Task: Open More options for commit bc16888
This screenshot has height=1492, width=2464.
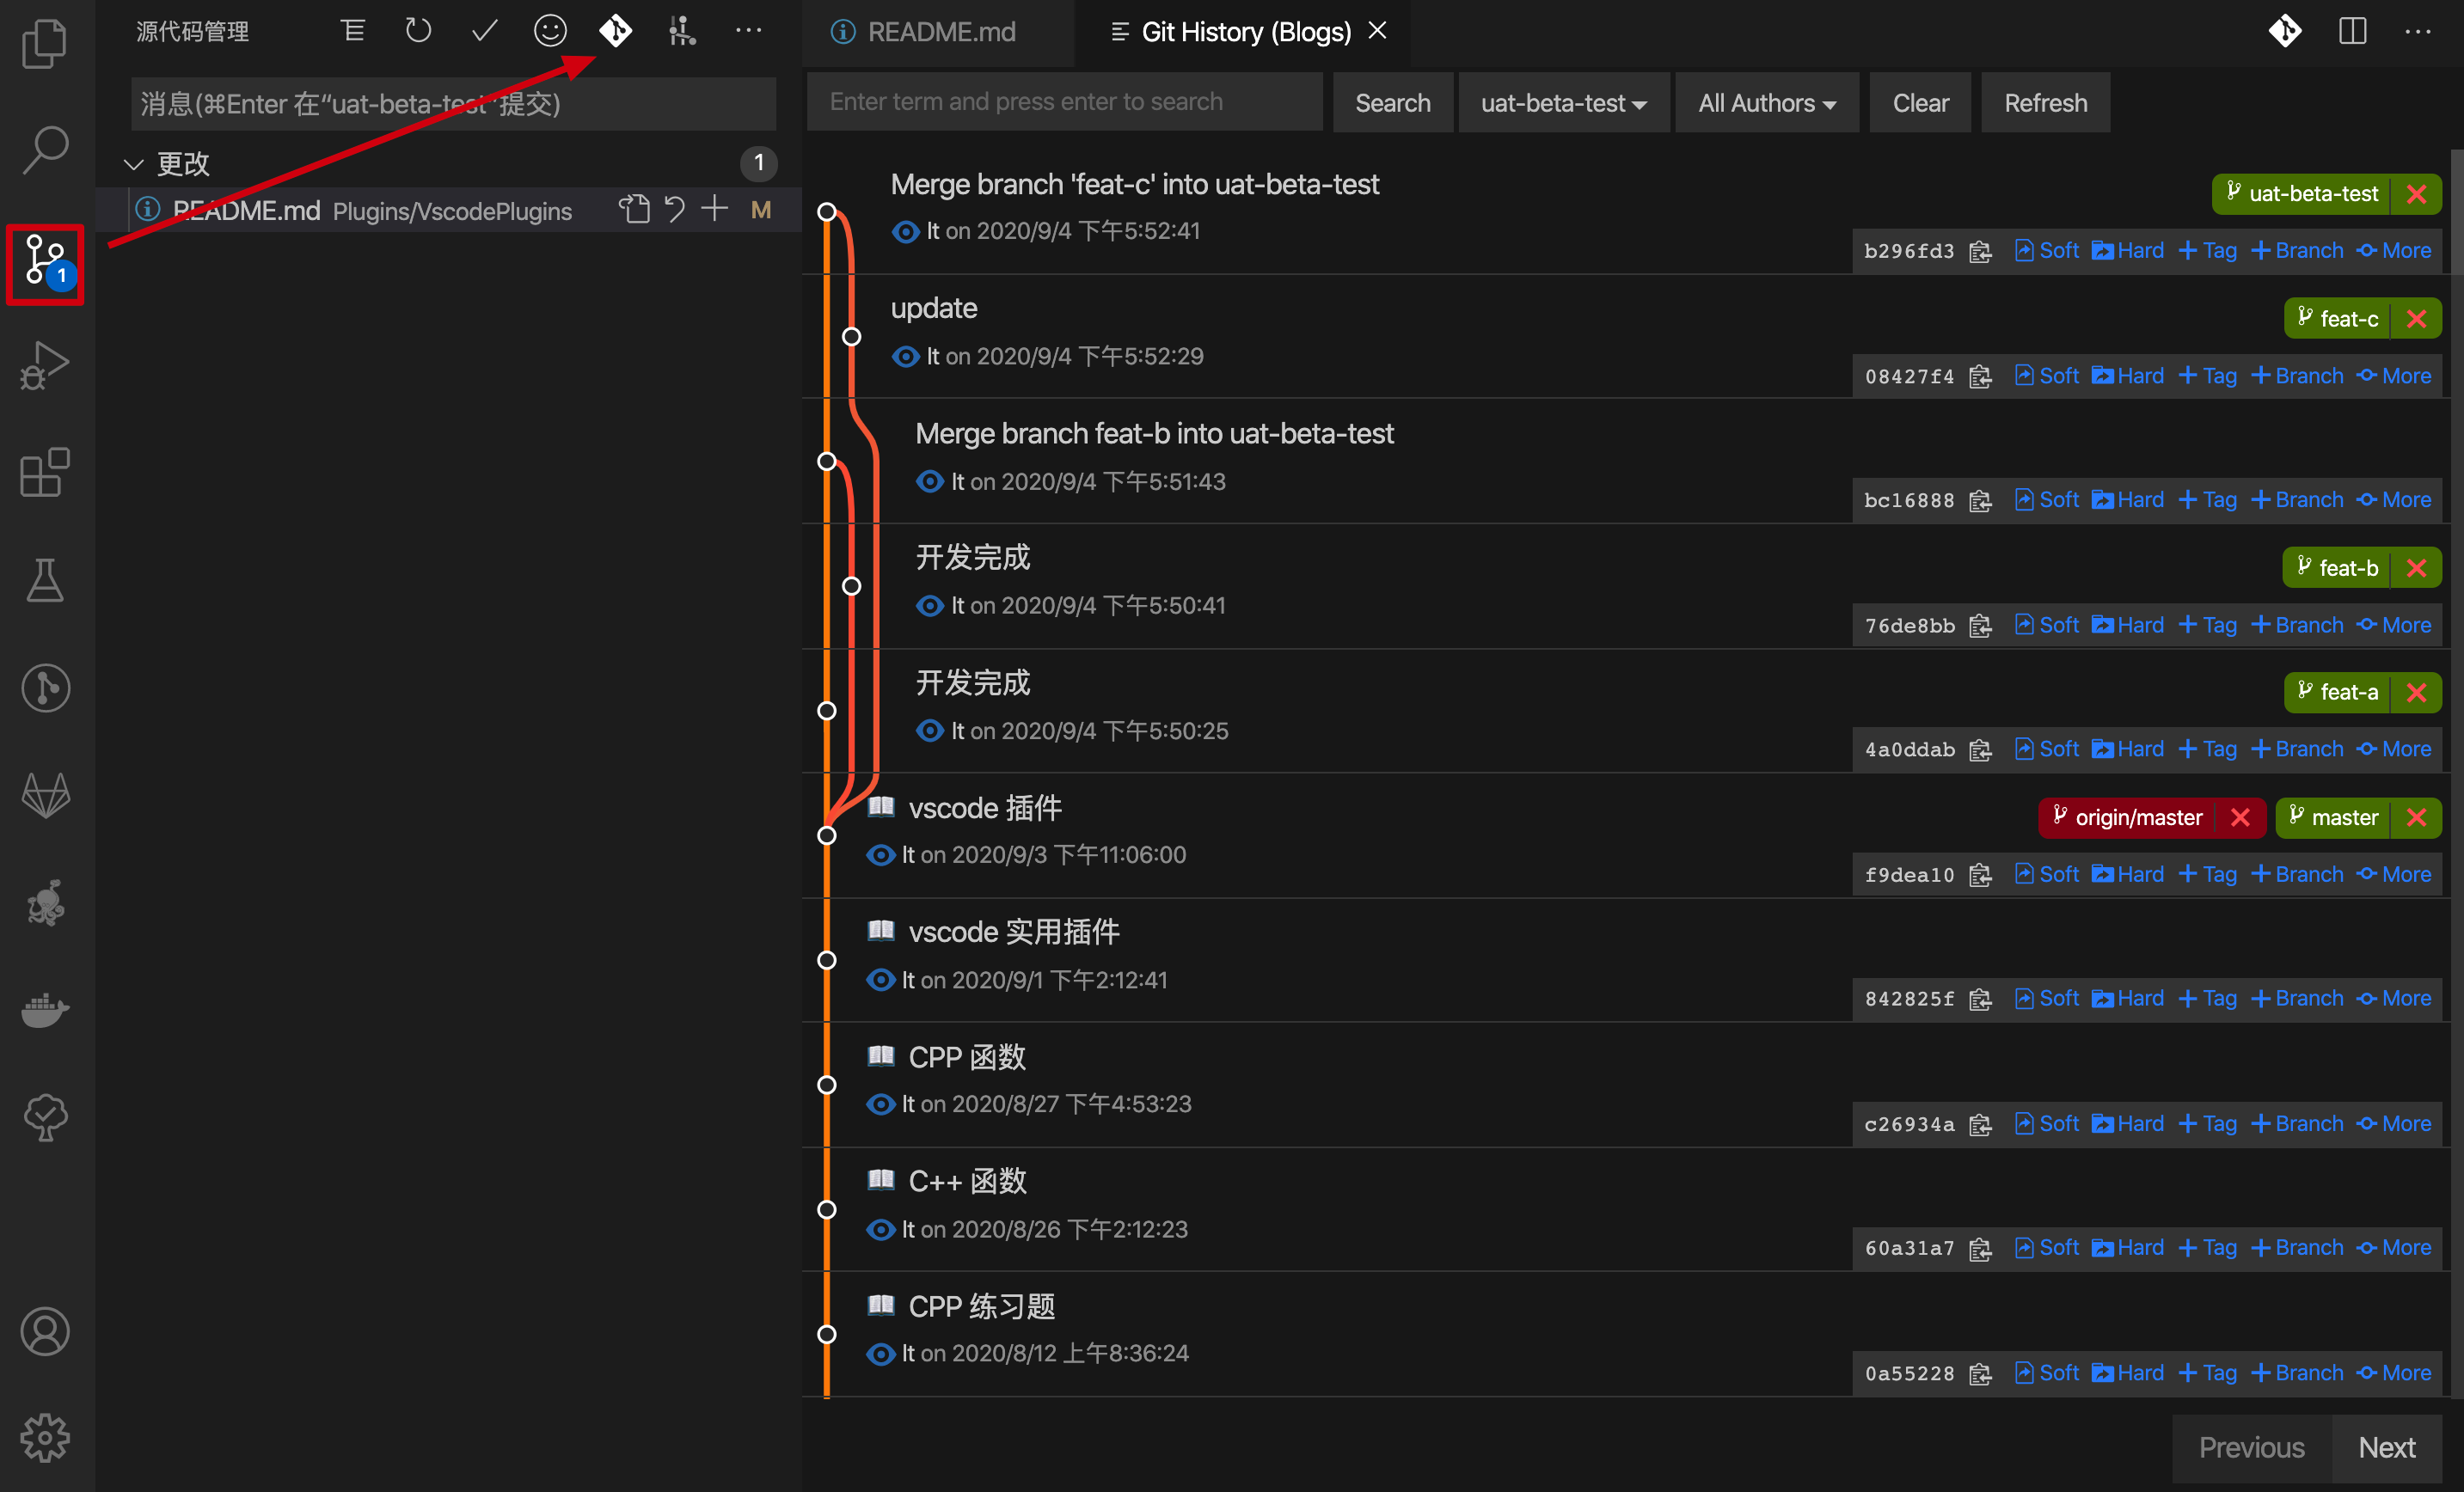Action: pos(2394,499)
